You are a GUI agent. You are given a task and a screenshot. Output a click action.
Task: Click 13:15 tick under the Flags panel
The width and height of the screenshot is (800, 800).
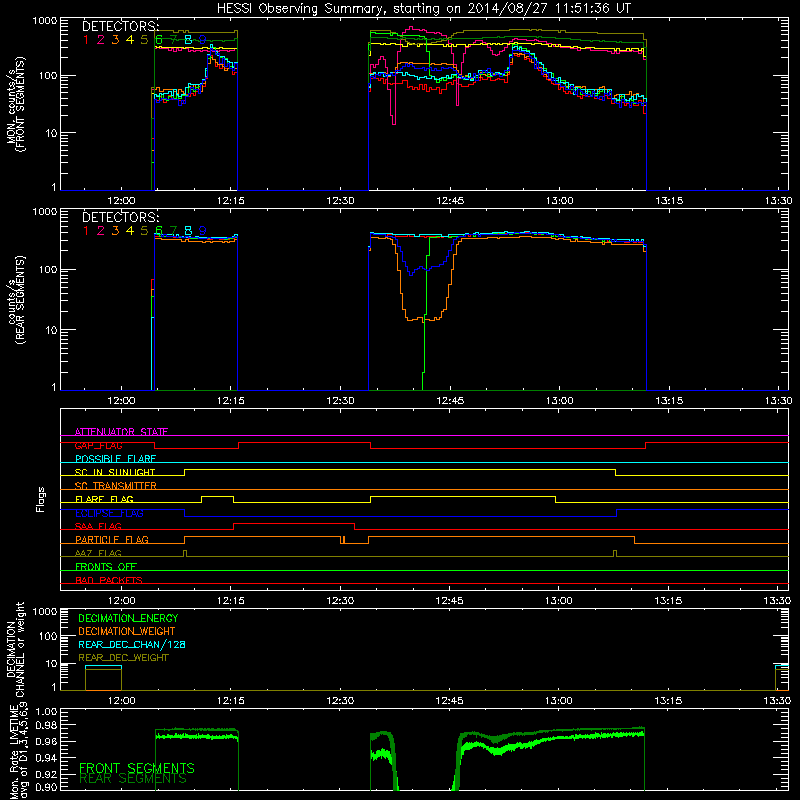(668, 601)
